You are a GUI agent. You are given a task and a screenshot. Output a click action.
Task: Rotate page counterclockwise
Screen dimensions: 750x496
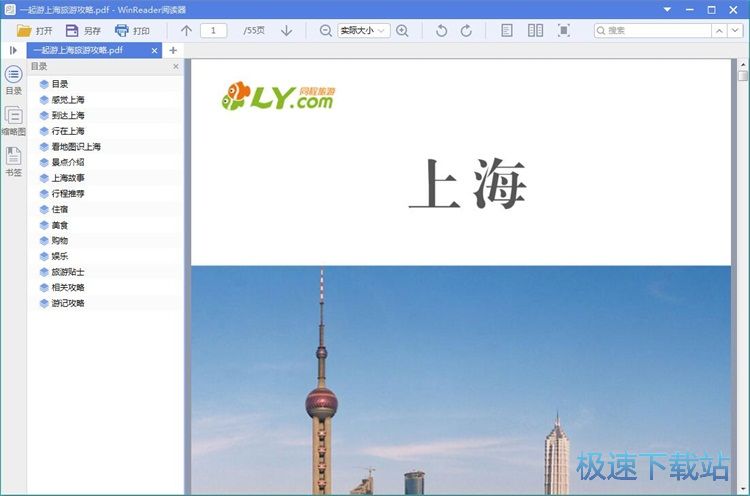[x=441, y=31]
